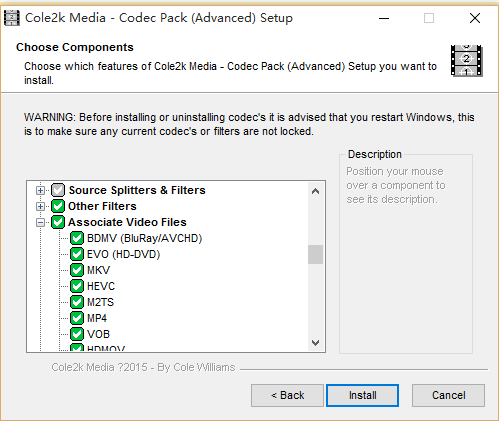Image resolution: width=499 pixels, height=421 pixels.
Task: Cancel the codec pack setup
Action: pos(448,395)
